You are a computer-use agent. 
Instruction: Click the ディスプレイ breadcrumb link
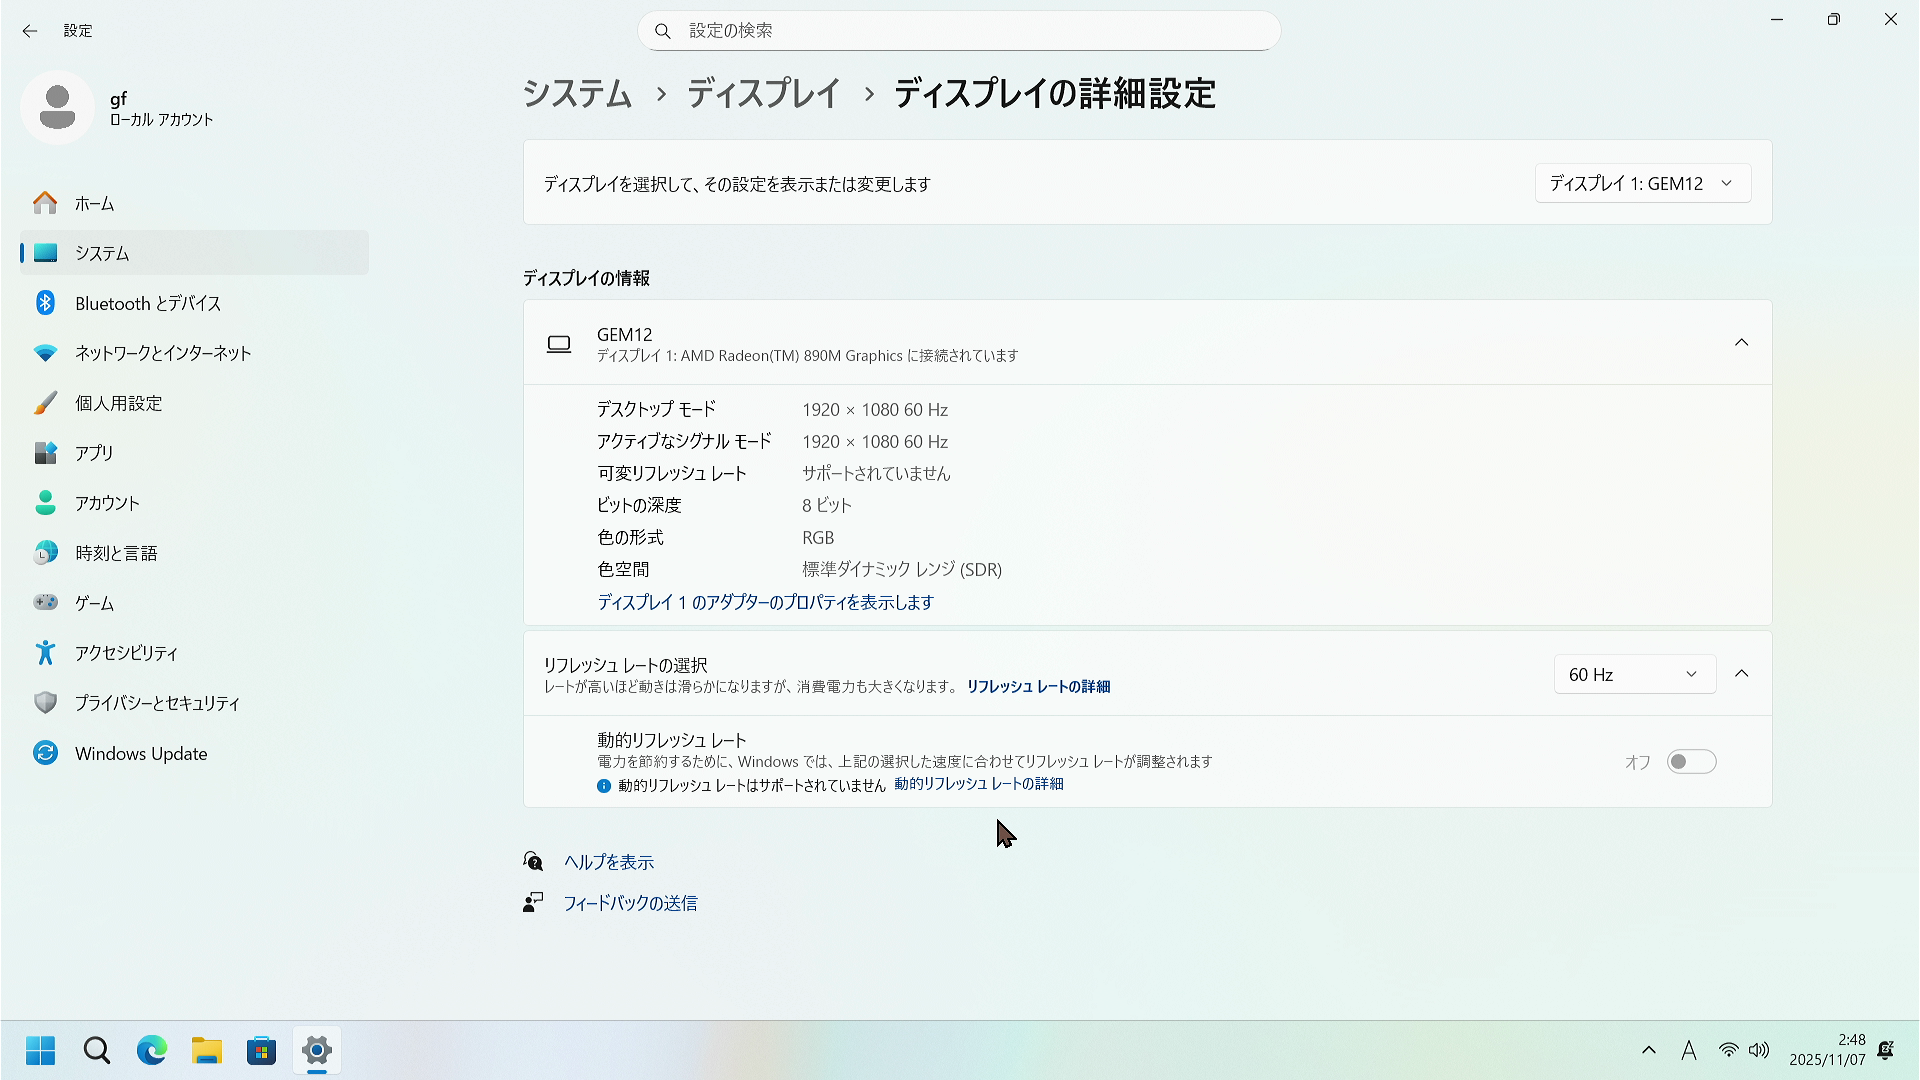click(x=764, y=93)
